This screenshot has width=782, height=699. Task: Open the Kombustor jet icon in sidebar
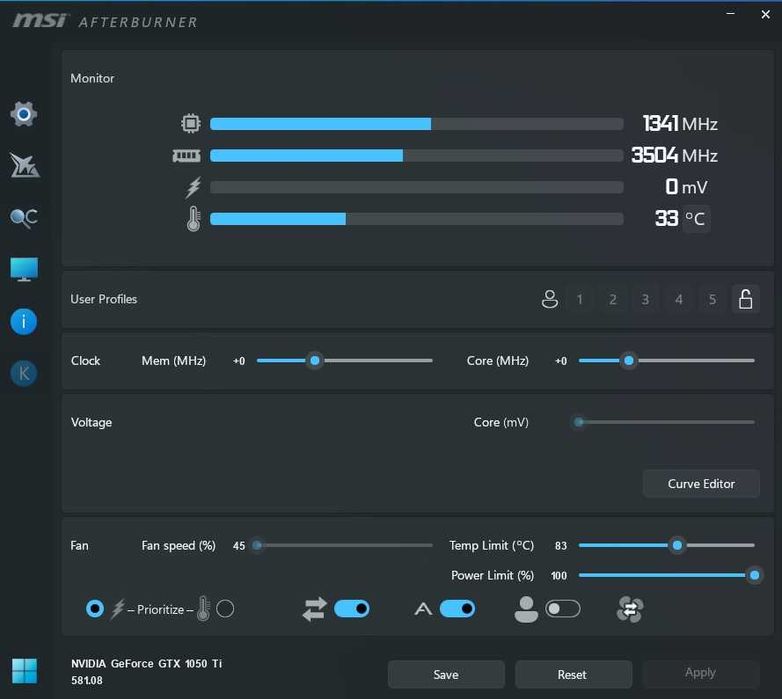24,165
